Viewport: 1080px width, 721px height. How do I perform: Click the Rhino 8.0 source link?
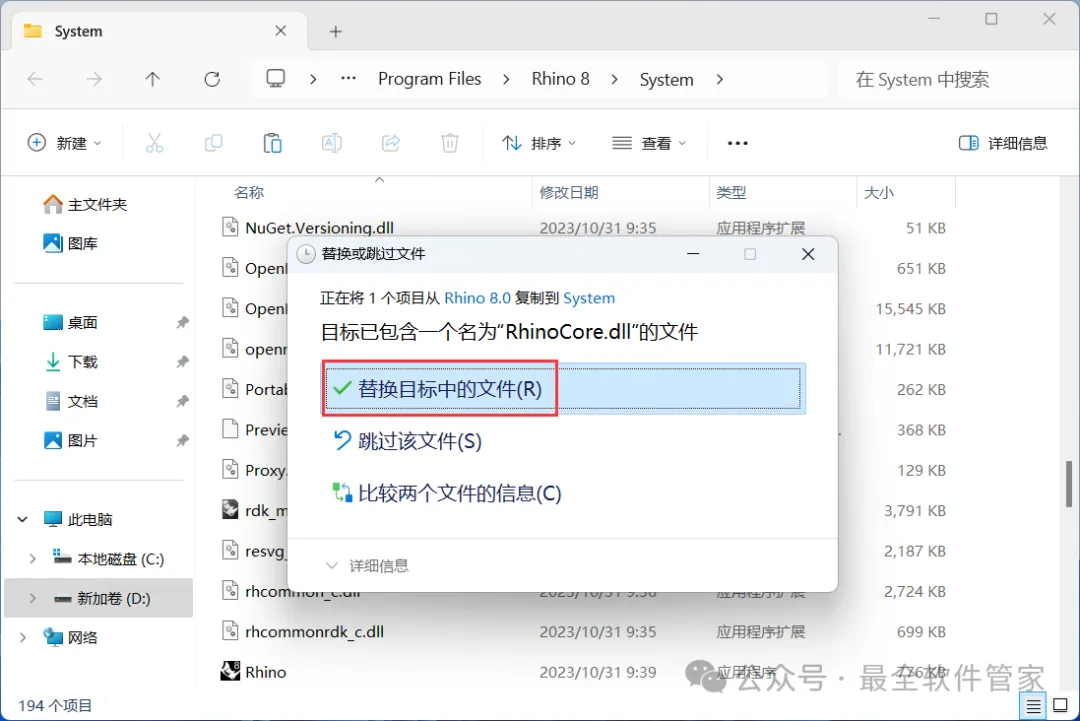(x=477, y=298)
